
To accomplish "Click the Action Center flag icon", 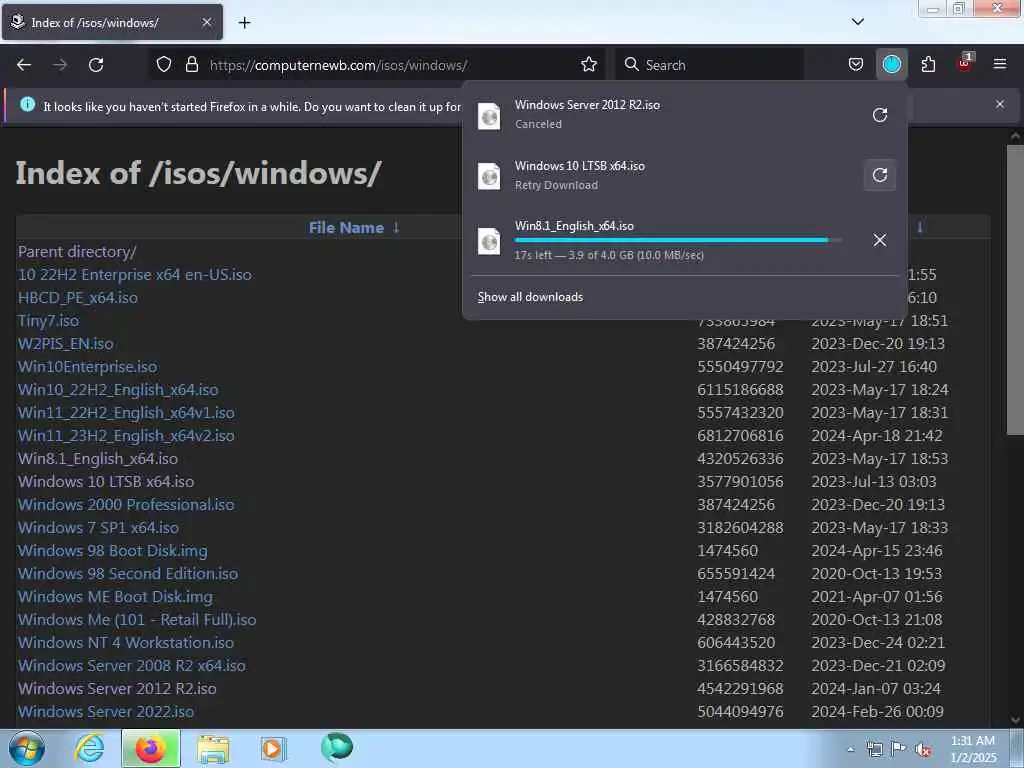I will 899,749.
